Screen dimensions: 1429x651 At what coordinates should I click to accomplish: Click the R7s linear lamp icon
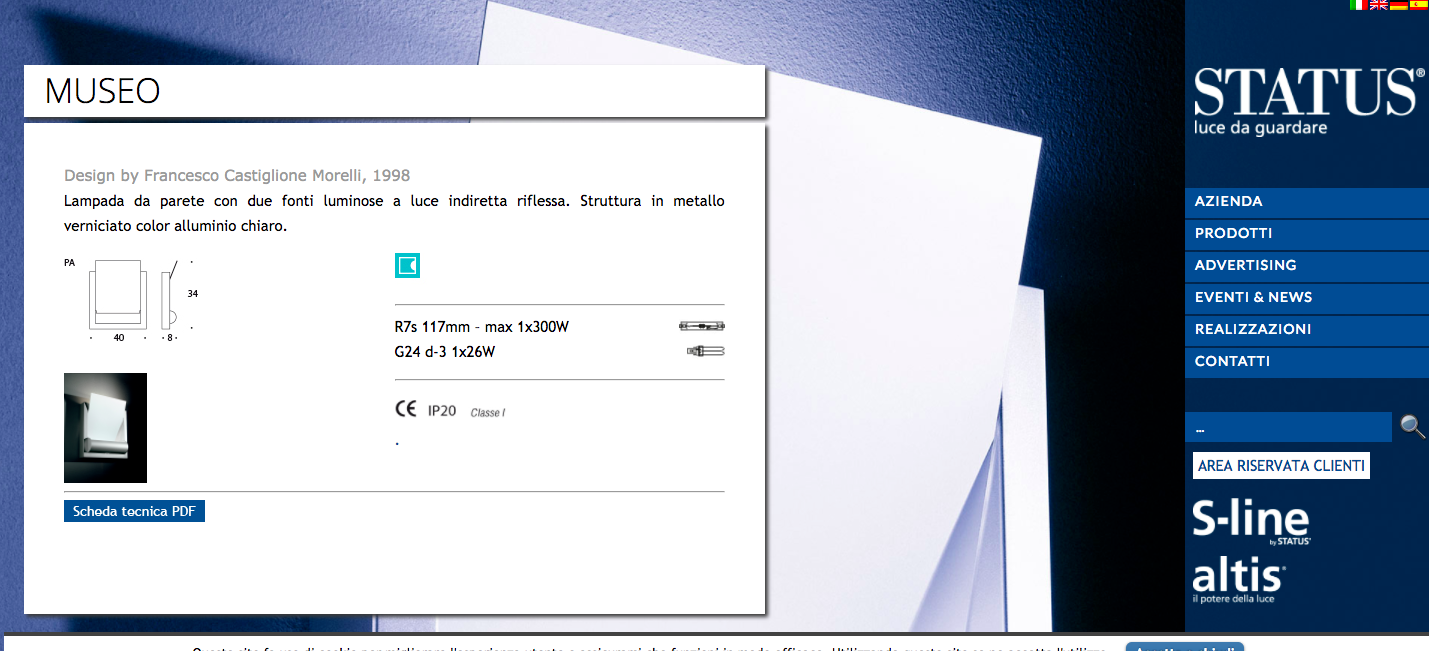click(x=701, y=326)
